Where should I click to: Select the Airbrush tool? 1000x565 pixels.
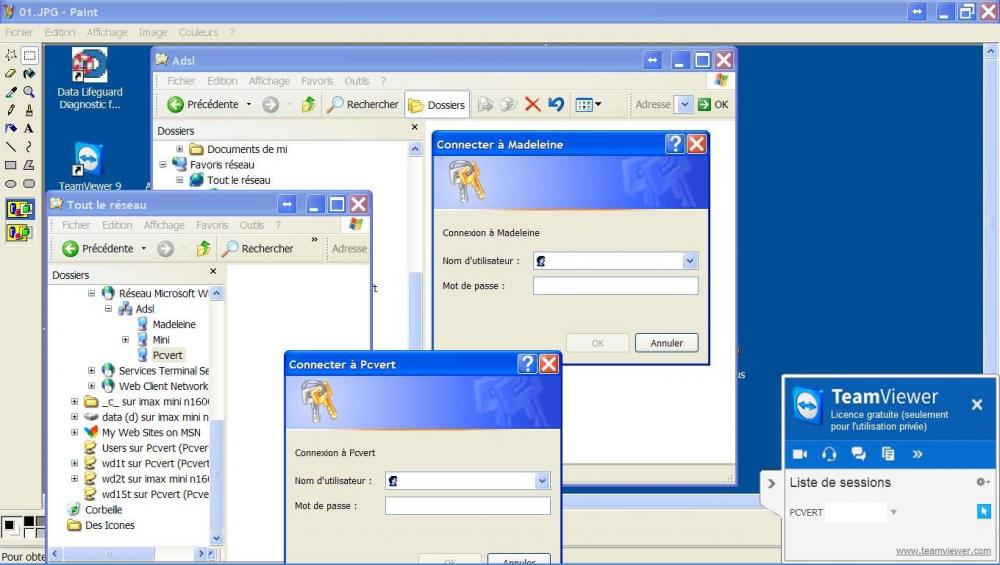pos(11,128)
